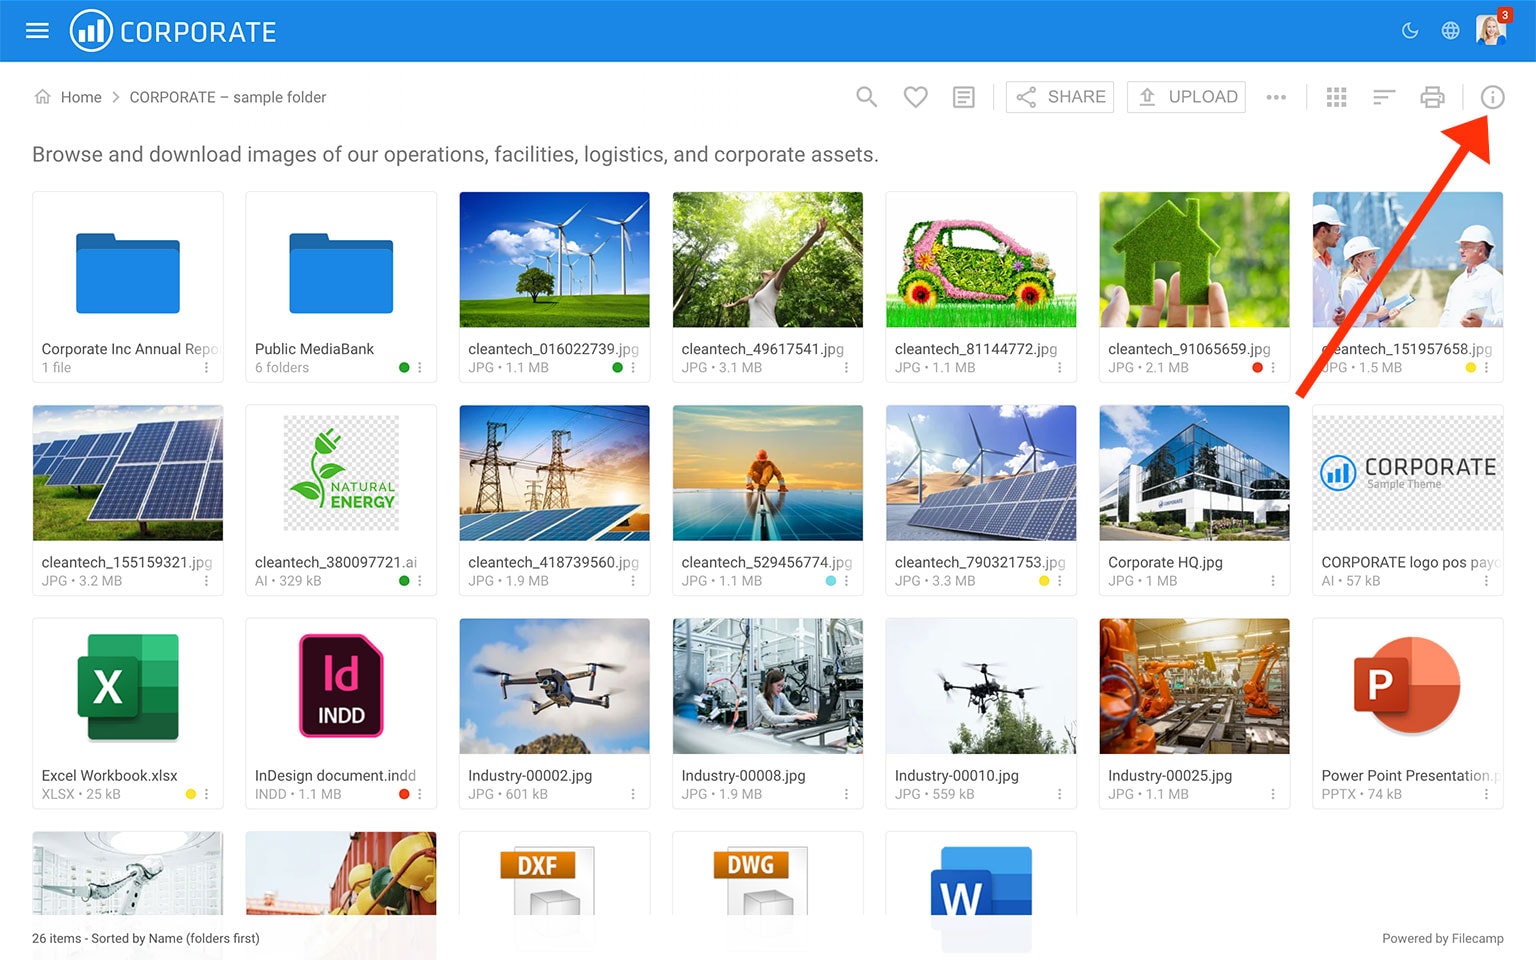The height and width of the screenshot is (960, 1536).
Task: Open the search magnifier icon
Action: [867, 97]
